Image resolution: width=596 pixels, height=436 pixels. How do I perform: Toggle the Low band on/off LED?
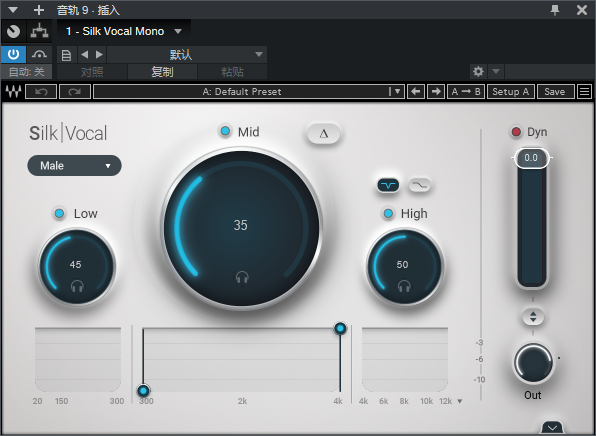59,214
